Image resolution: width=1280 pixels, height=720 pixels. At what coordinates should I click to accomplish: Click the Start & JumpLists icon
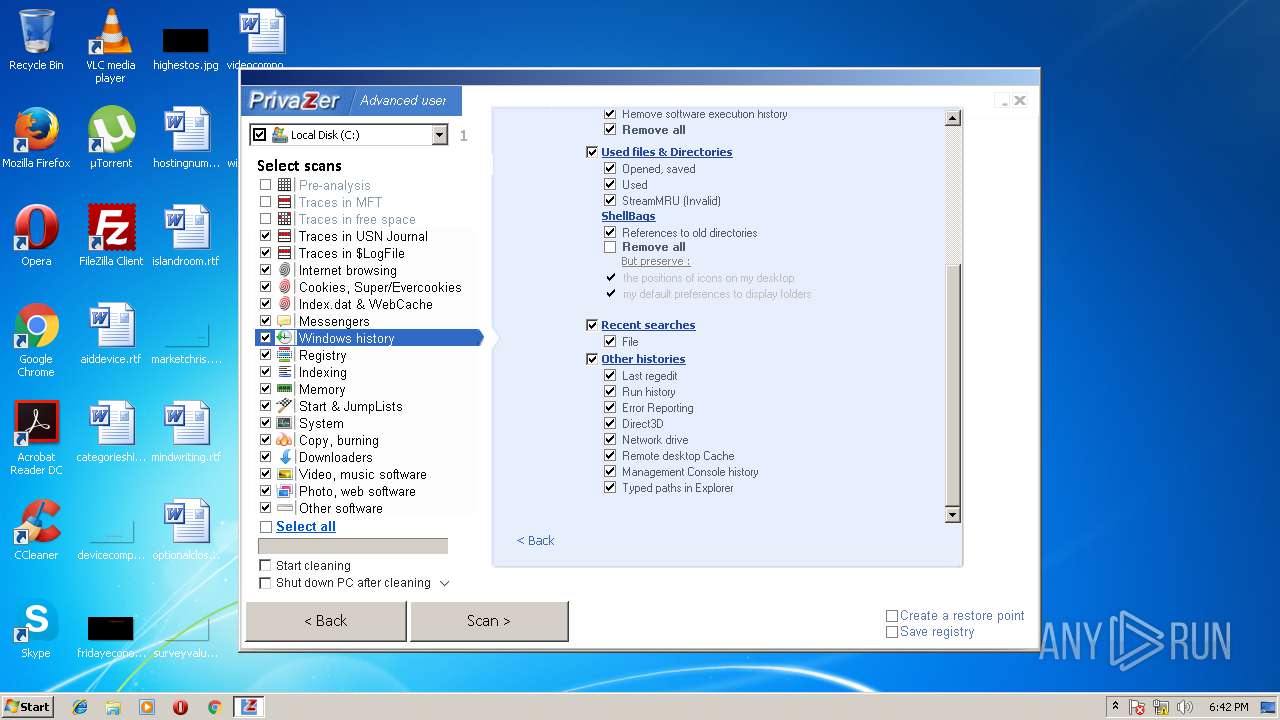click(285, 406)
